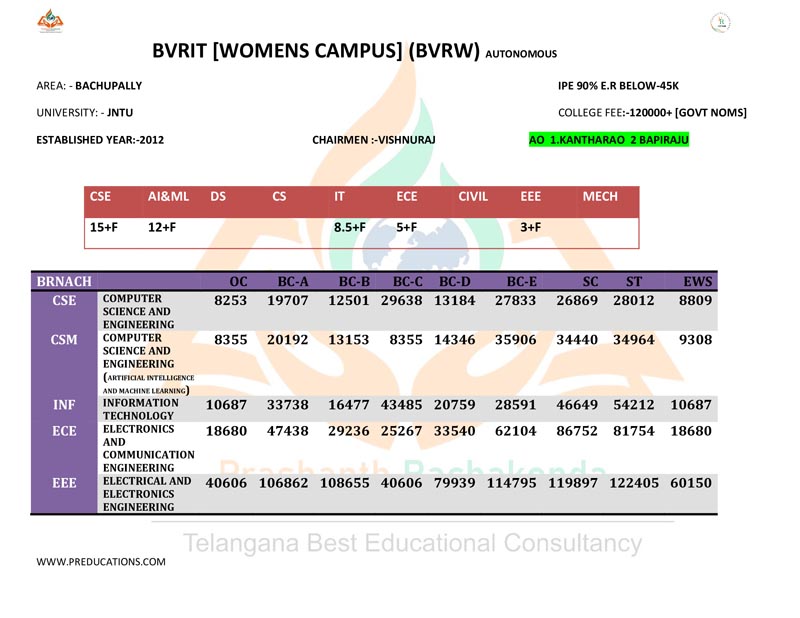Click the round emblem in the top-right corner
800x618 pixels.
pyautogui.click(x=720, y=22)
